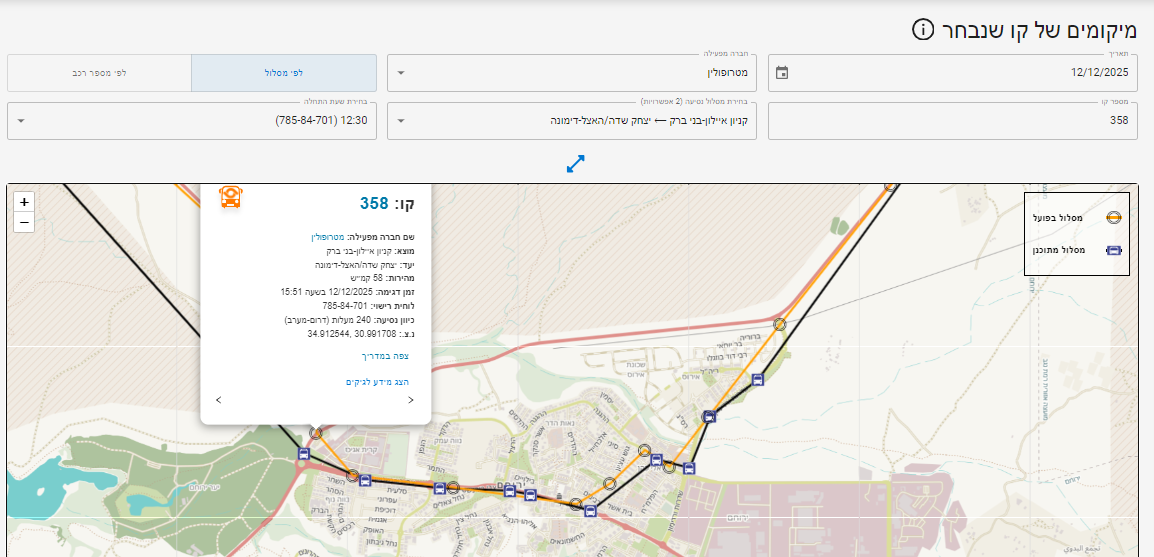Screen dimensions: 1154x557
Task: Click the planned route bus icon in the legend
Action: [x=1114, y=250]
